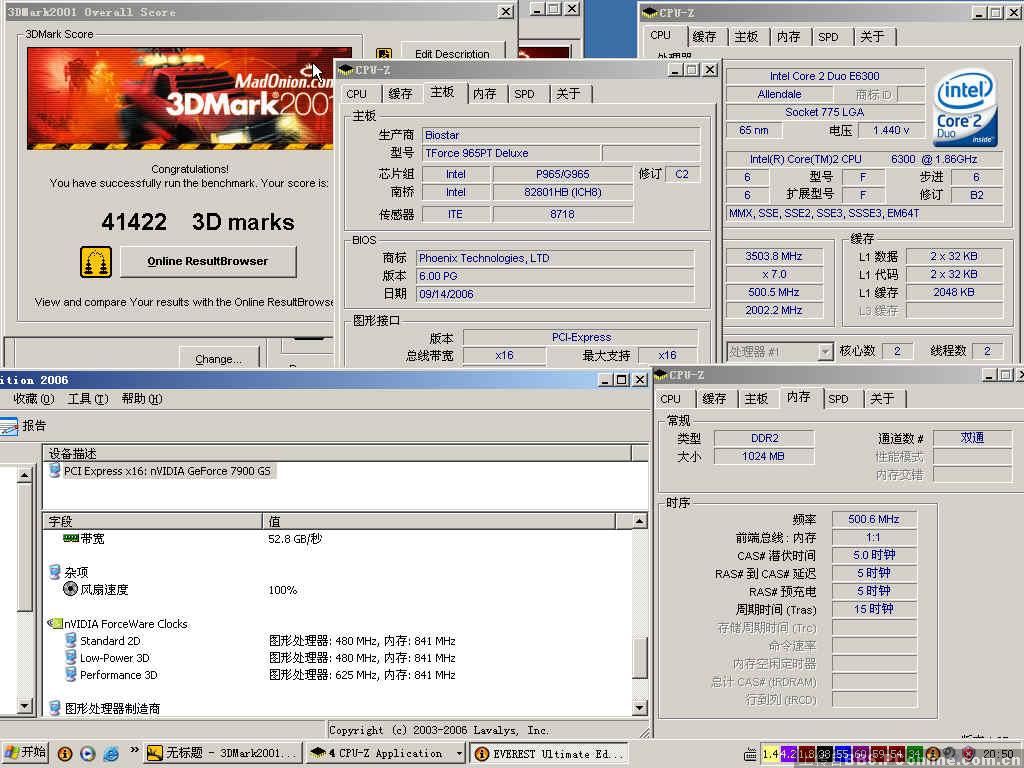The height and width of the screenshot is (768, 1024).
Task: Launch EVEREST from the quick launch info icon
Action: click(x=65, y=754)
